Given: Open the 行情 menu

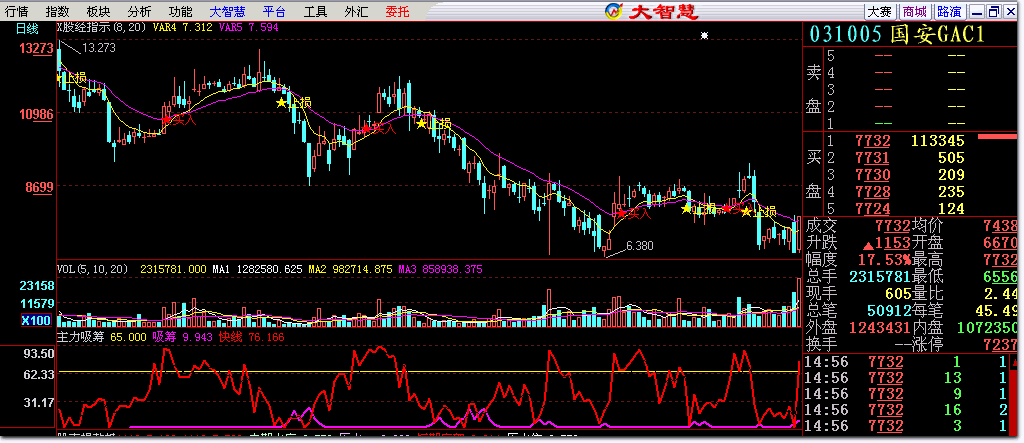Looking at the screenshot, I should pyautogui.click(x=17, y=11).
